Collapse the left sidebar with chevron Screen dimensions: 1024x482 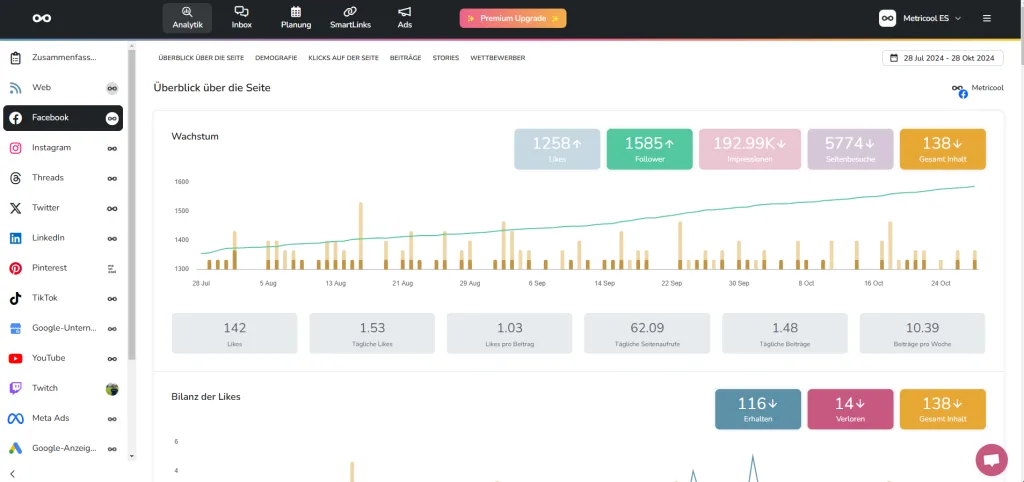[x=13, y=473]
